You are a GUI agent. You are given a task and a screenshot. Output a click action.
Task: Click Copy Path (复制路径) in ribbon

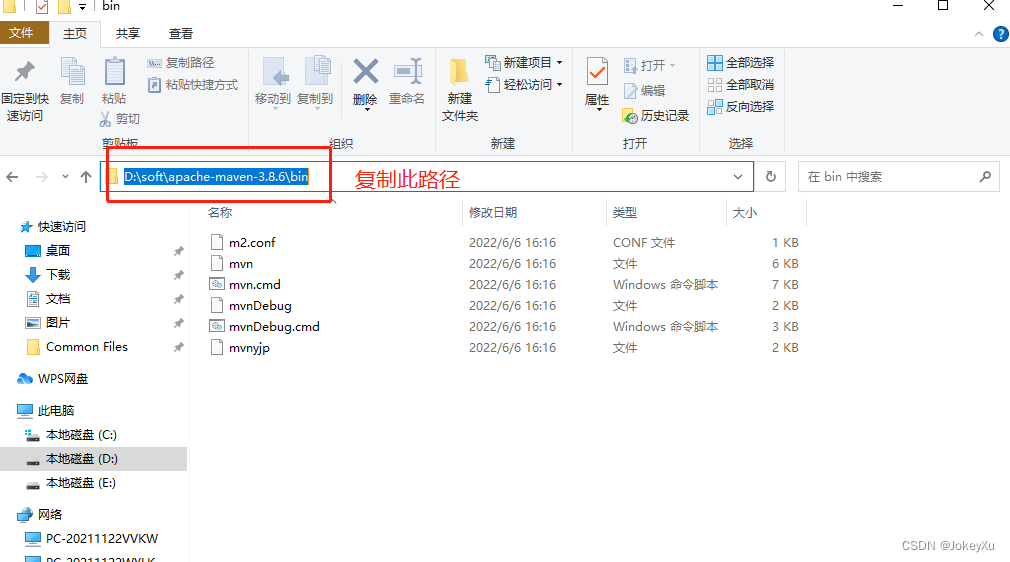(x=181, y=63)
